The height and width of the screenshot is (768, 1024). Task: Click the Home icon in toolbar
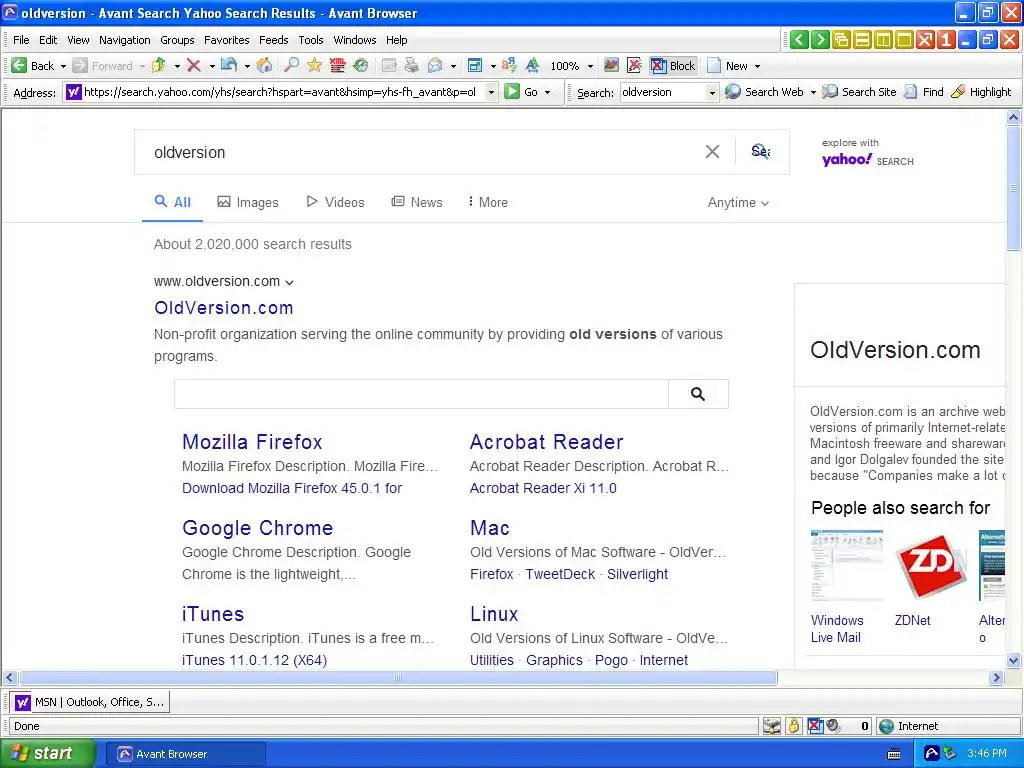(264, 65)
